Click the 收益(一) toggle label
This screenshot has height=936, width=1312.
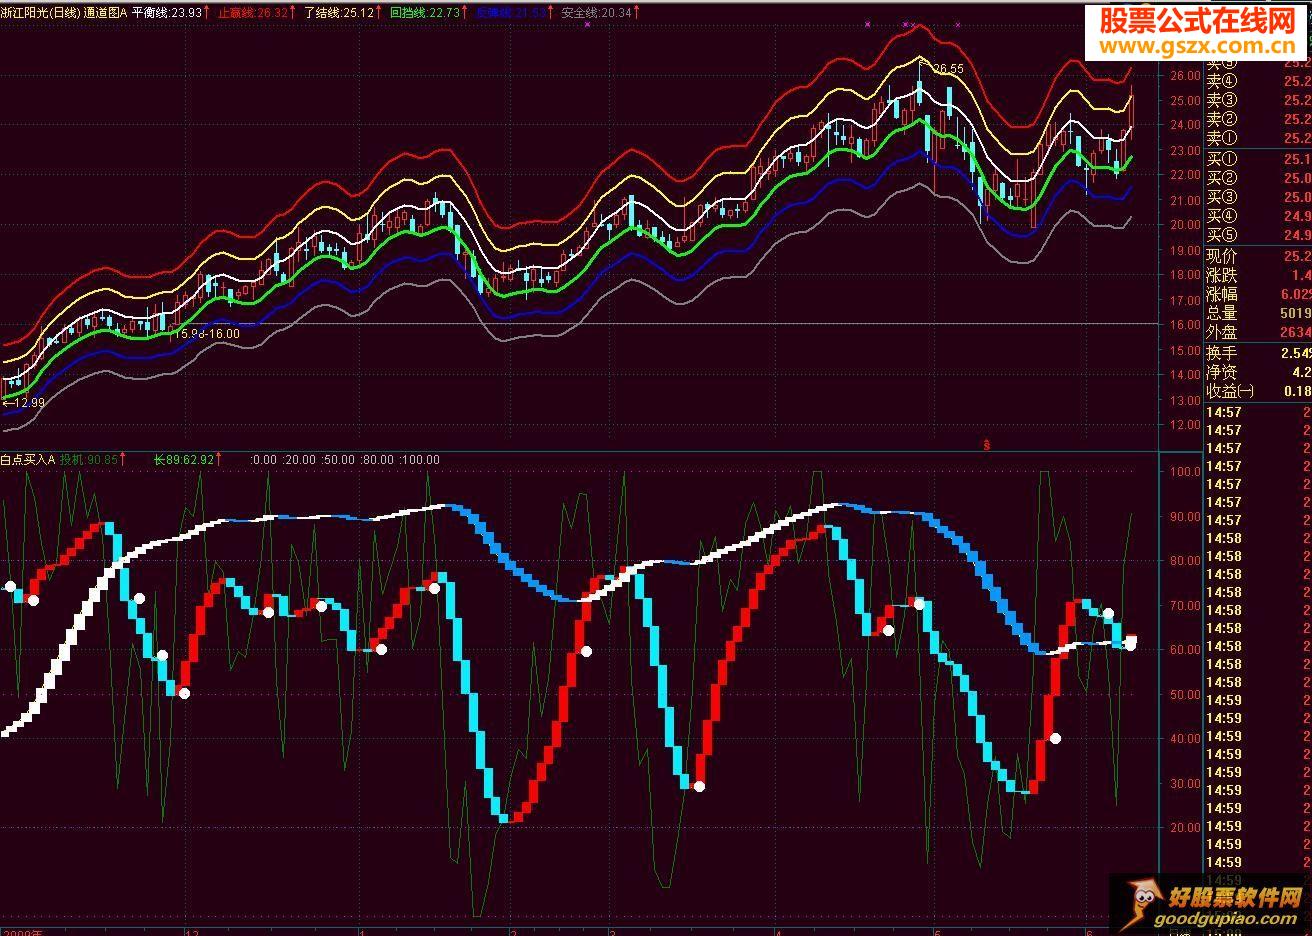click(1230, 391)
